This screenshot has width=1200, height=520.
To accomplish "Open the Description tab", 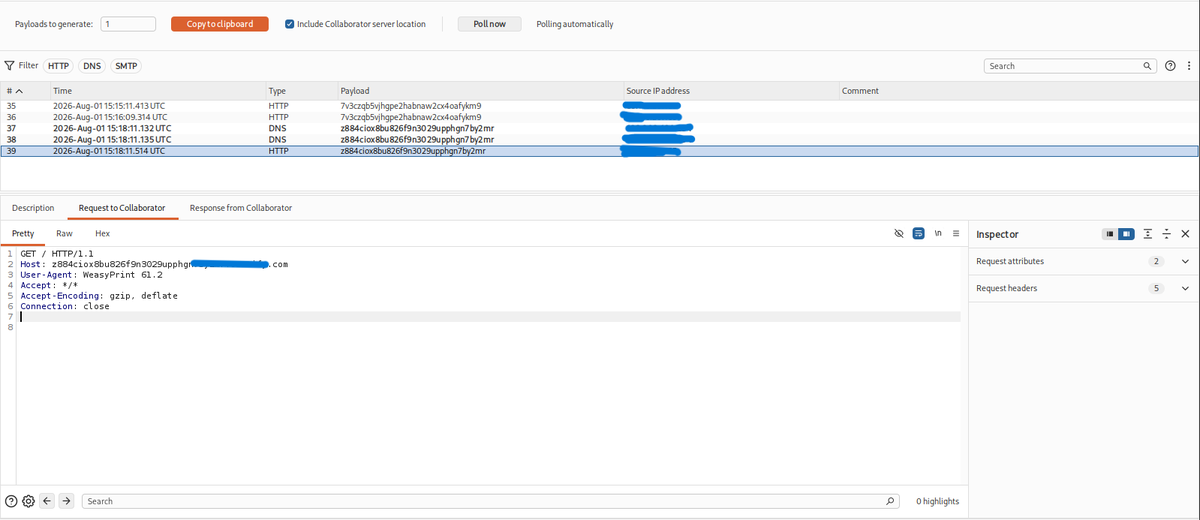I will coord(33,208).
